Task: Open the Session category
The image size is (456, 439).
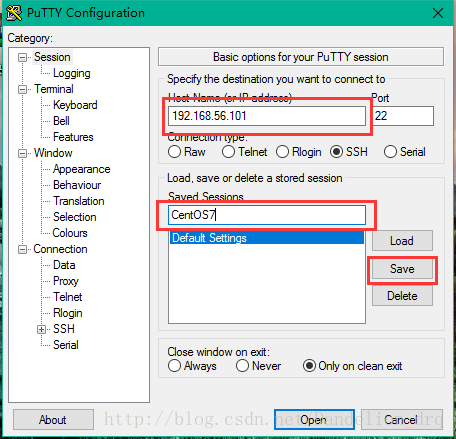Action: pyautogui.click(x=52, y=57)
